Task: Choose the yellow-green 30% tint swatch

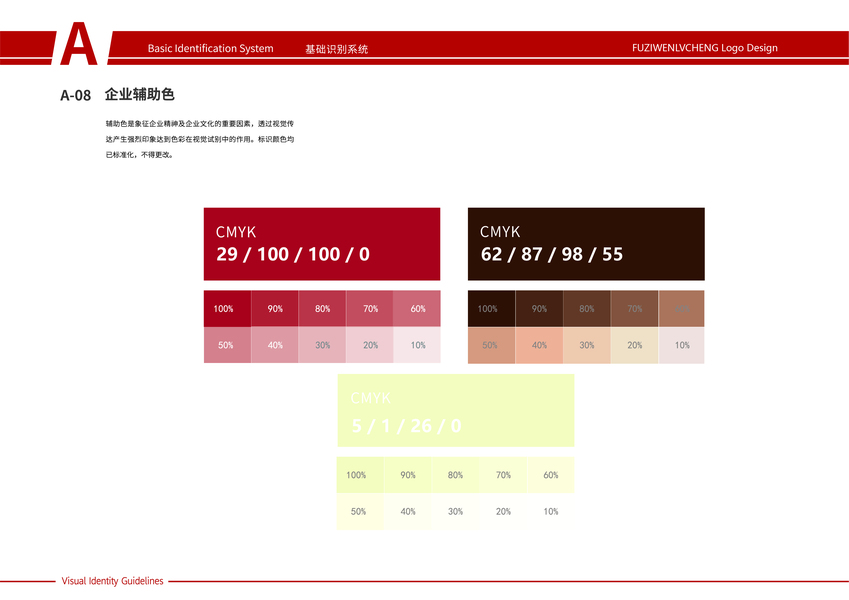Action: [x=455, y=511]
